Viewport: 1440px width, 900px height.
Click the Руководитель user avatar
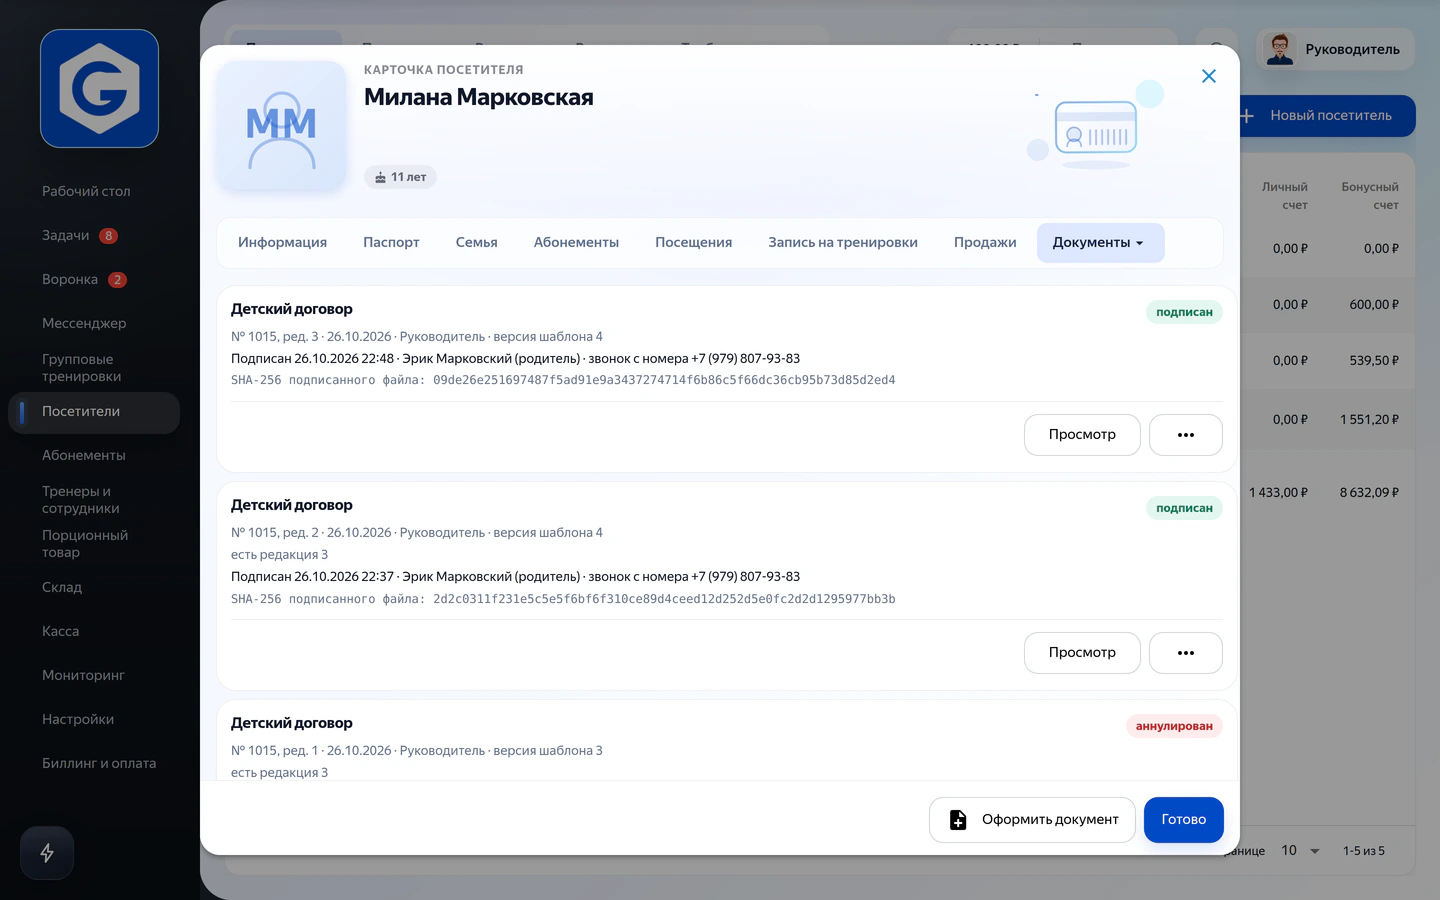(1280, 49)
